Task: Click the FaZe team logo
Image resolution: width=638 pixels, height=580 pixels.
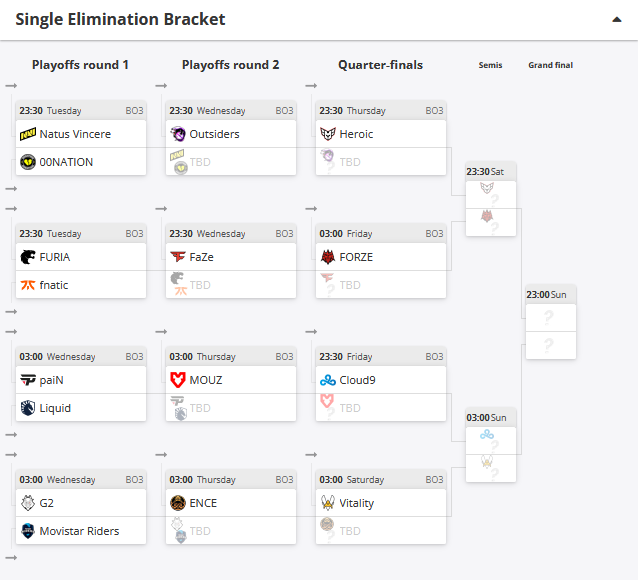Action: point(178,257)
